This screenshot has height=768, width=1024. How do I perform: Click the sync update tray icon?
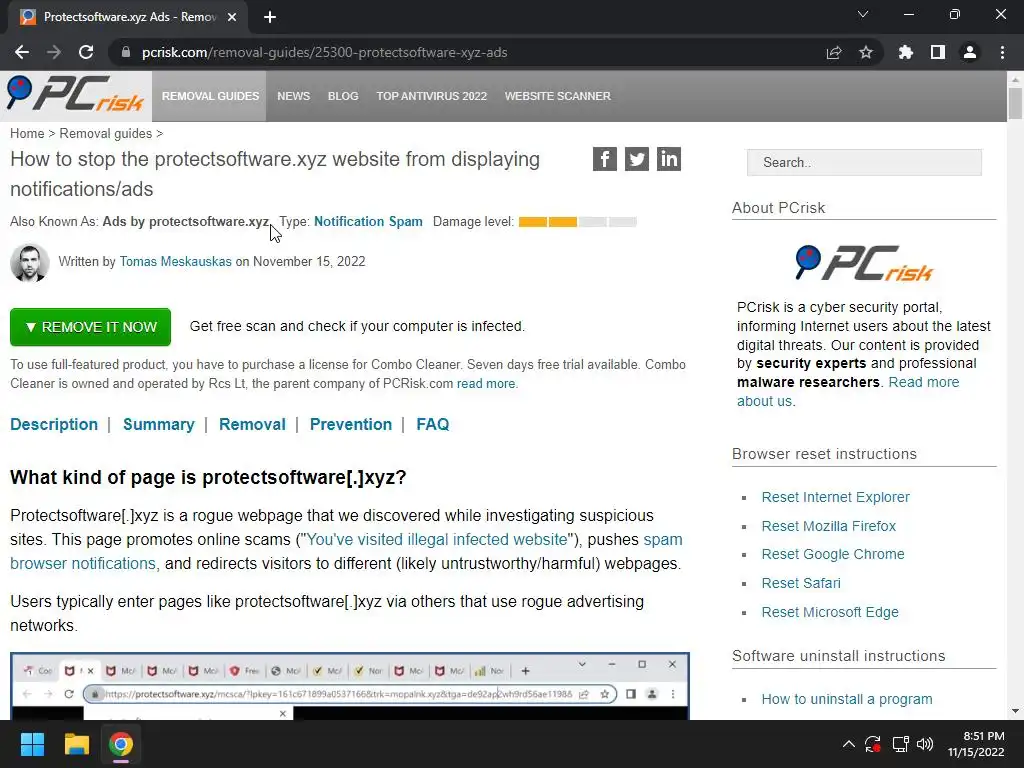873,744
